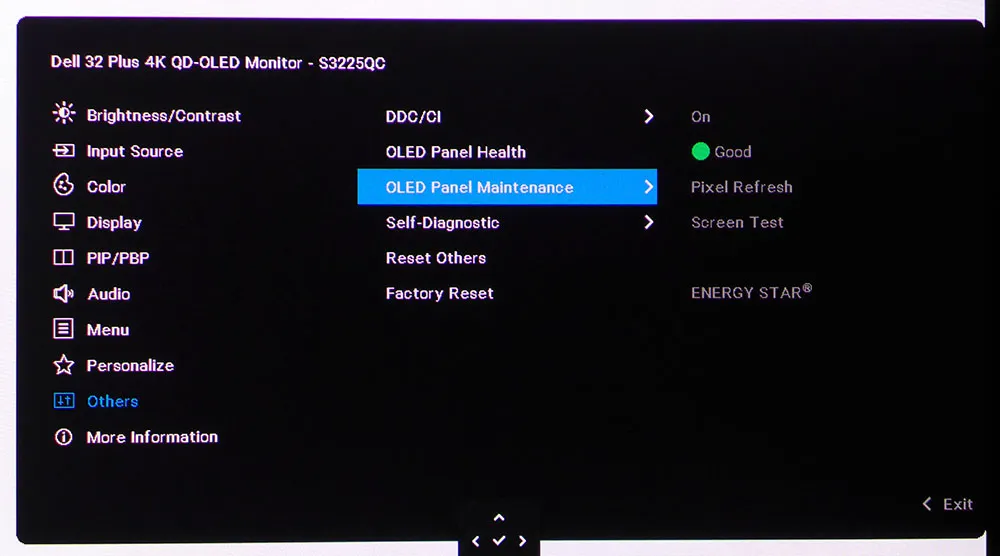
Task: Choose Reset Others
Action: (x=436, y=258)
